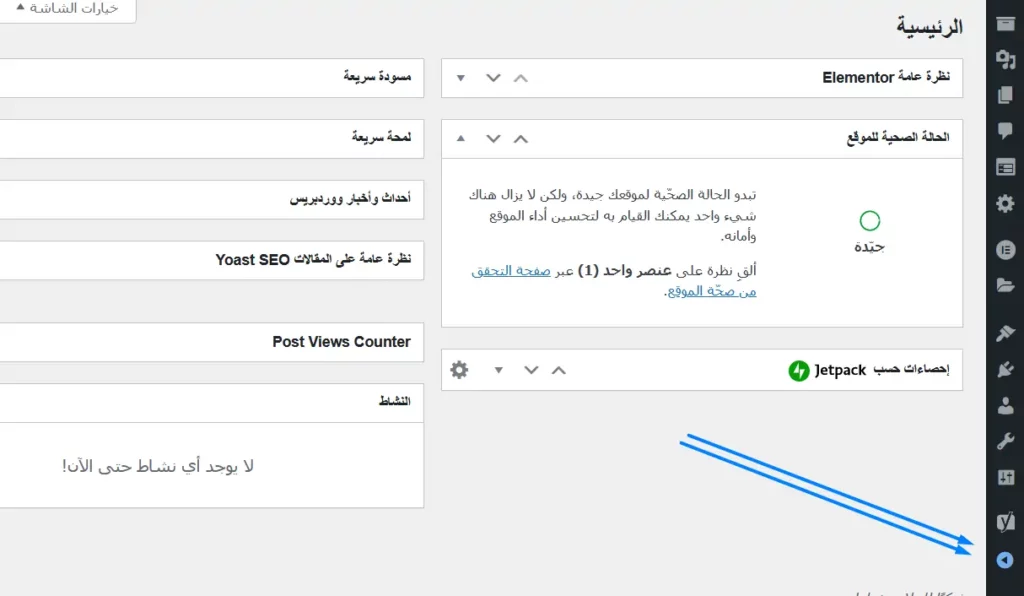Open the archive box menu icon in sidebar

pyautogui.click(x=1005, y=24)
